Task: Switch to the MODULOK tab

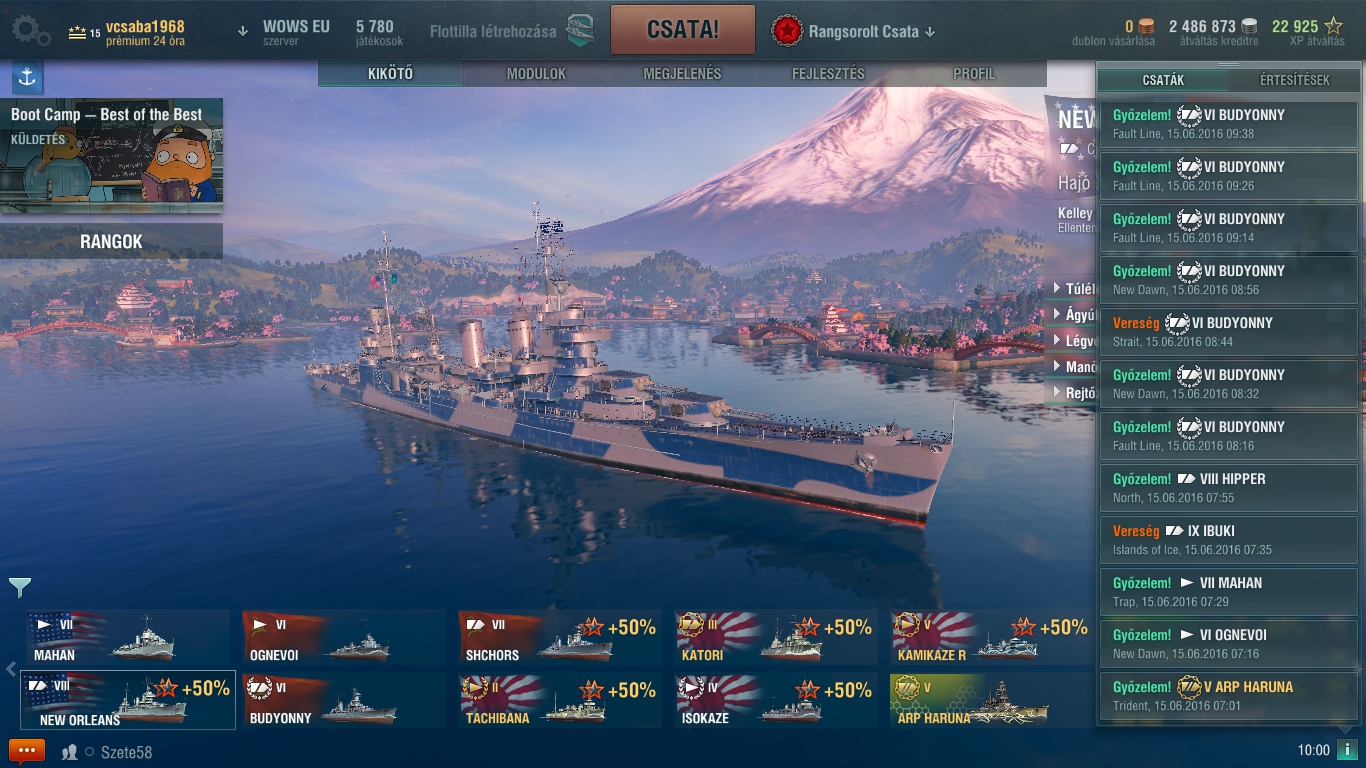Action: tap(536, 74)
